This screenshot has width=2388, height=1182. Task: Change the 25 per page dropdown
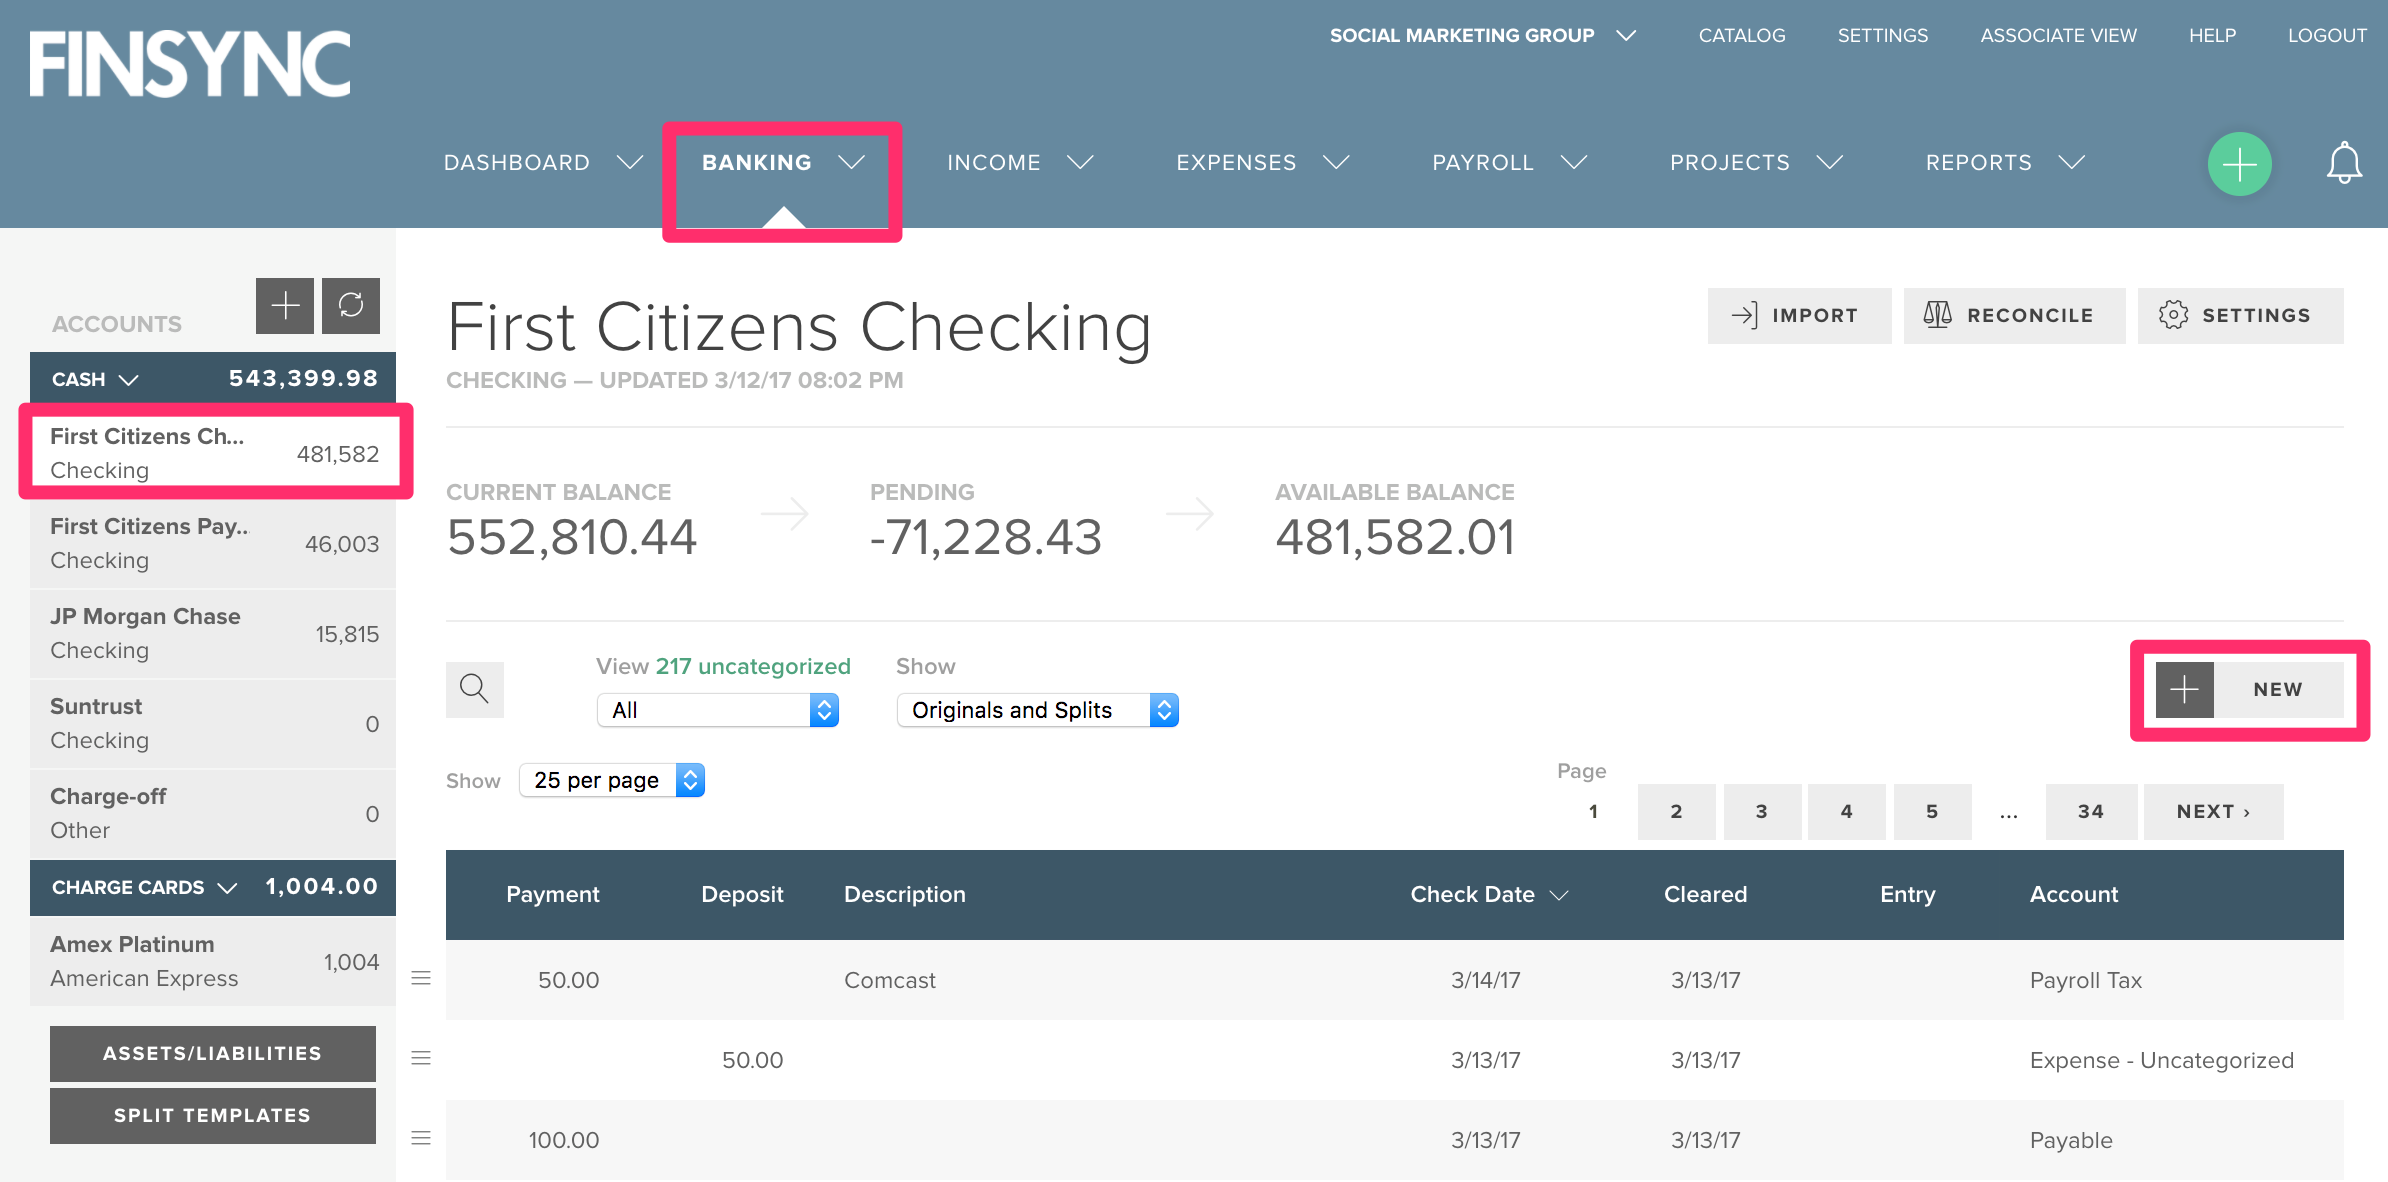pos(611,780)
